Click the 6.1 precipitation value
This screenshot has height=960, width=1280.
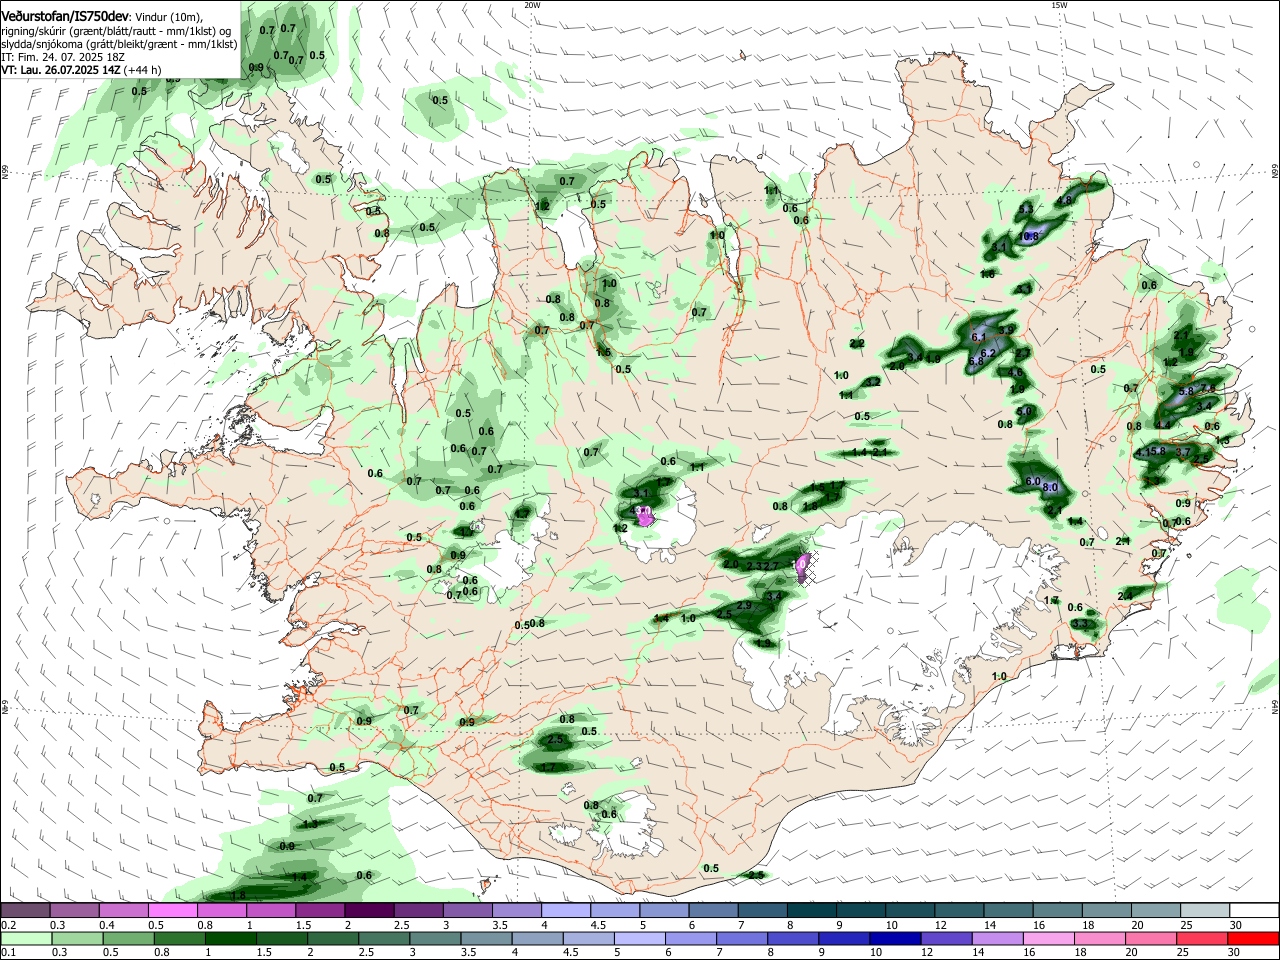[x=978, y=337]
